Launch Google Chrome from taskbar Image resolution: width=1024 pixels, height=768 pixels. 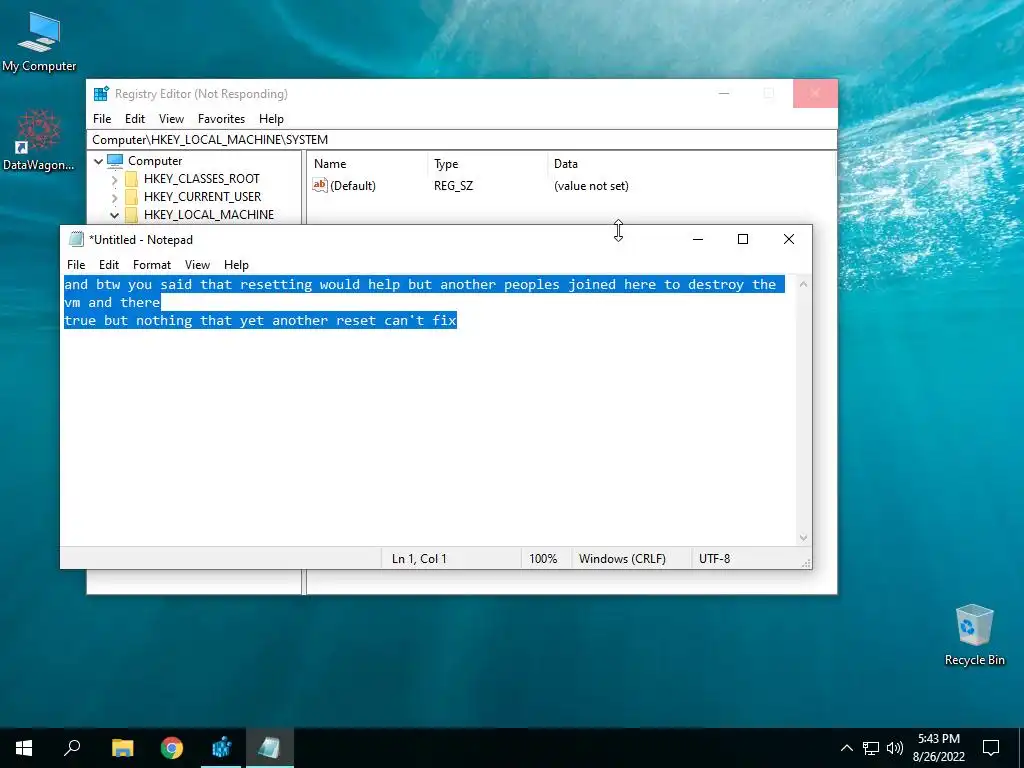172,748
